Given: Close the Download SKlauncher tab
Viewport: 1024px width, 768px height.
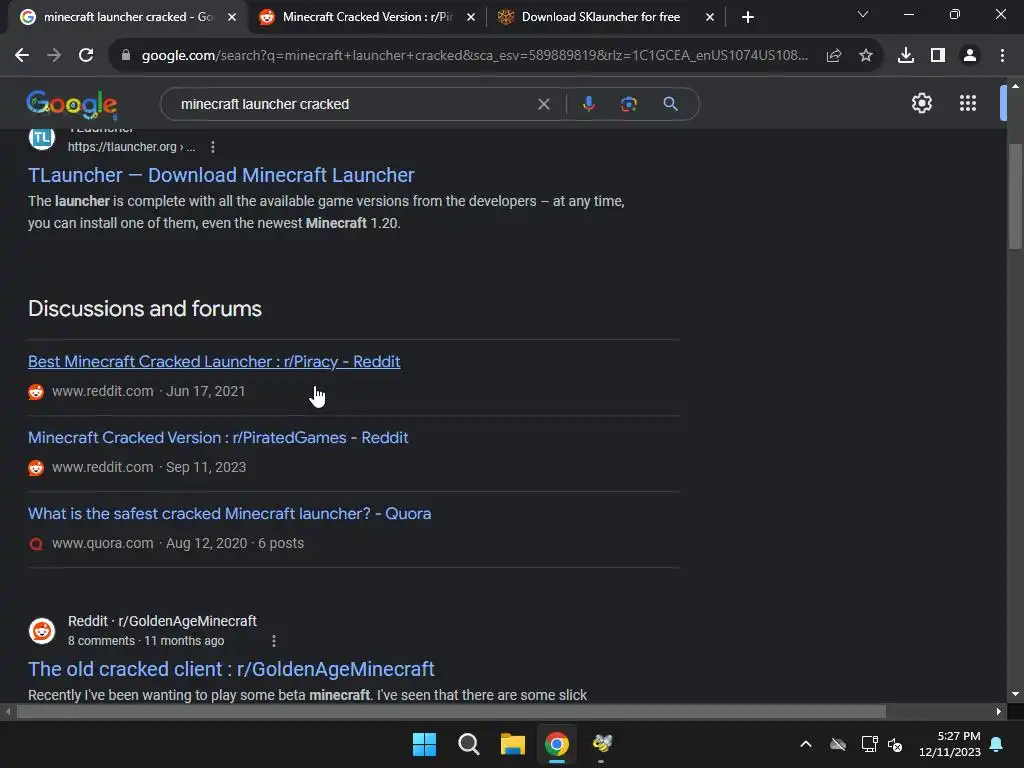Looking at the screenshot, I should (x=710, y=18).
